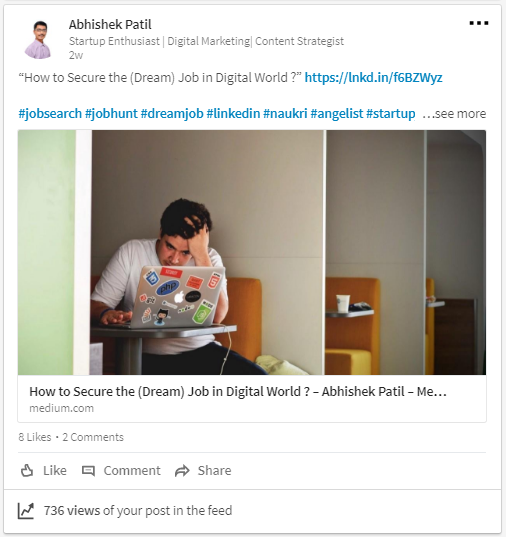The width and height of the screenshot is (506, 537).
Task: Open Abhishek Patil's profile photo
Action: click(39, 39)
